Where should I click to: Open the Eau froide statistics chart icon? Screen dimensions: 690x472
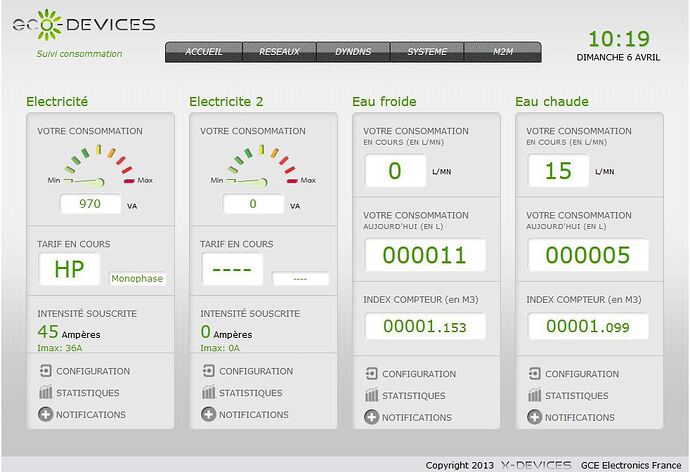click(x=371, y=396)
